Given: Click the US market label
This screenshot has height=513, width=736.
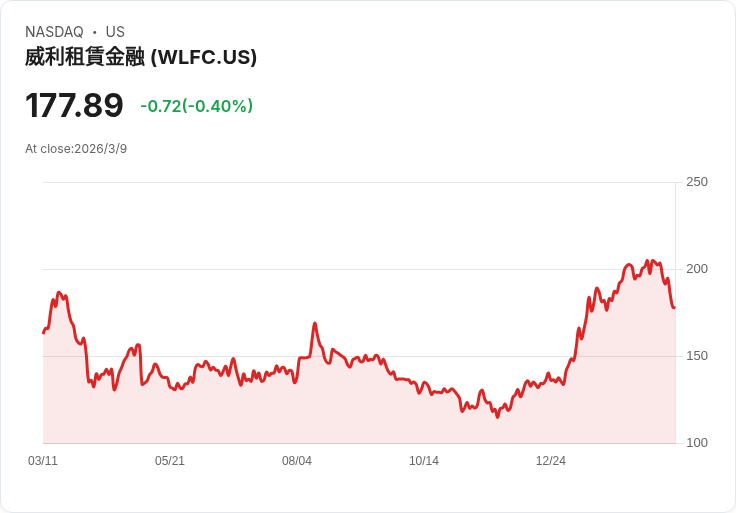Looking at the screenshot, I should pos(115,32).
